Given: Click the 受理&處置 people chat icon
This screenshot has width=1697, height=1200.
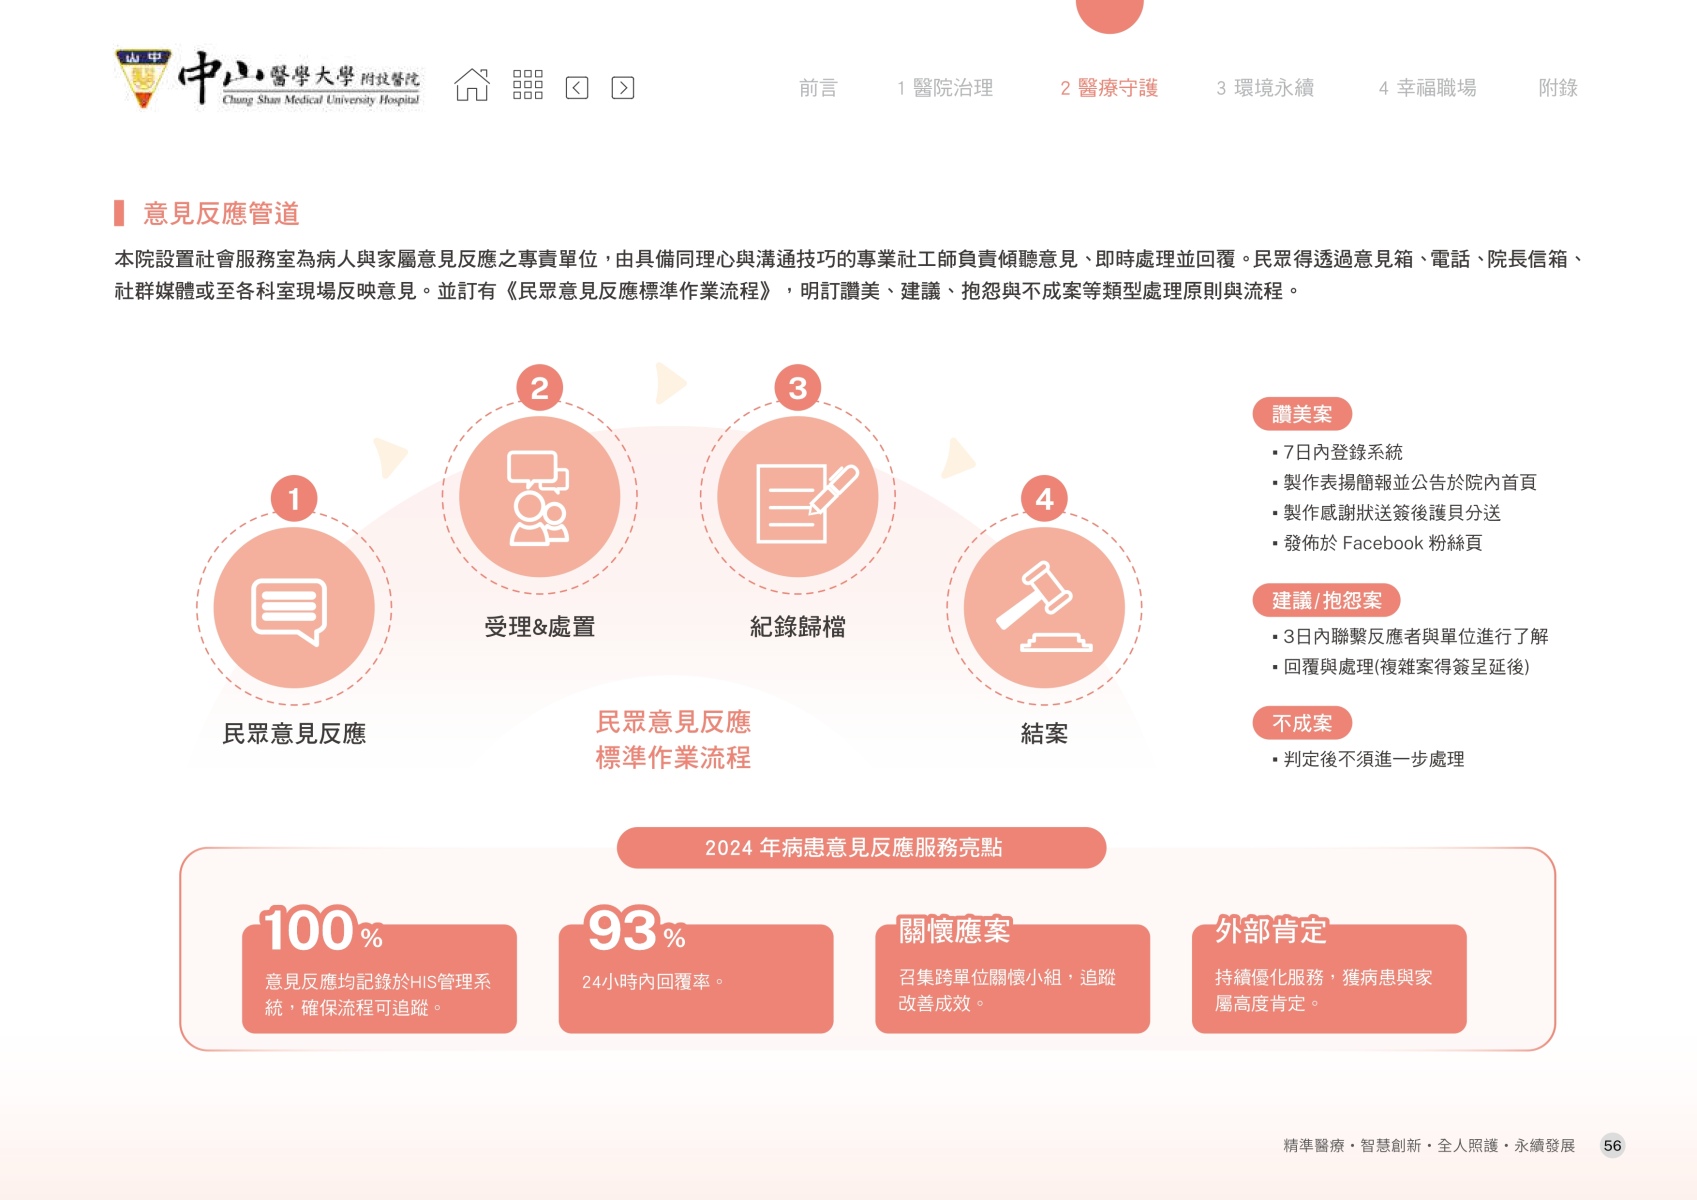Looking at the screenshot, I should coord(539,497).
